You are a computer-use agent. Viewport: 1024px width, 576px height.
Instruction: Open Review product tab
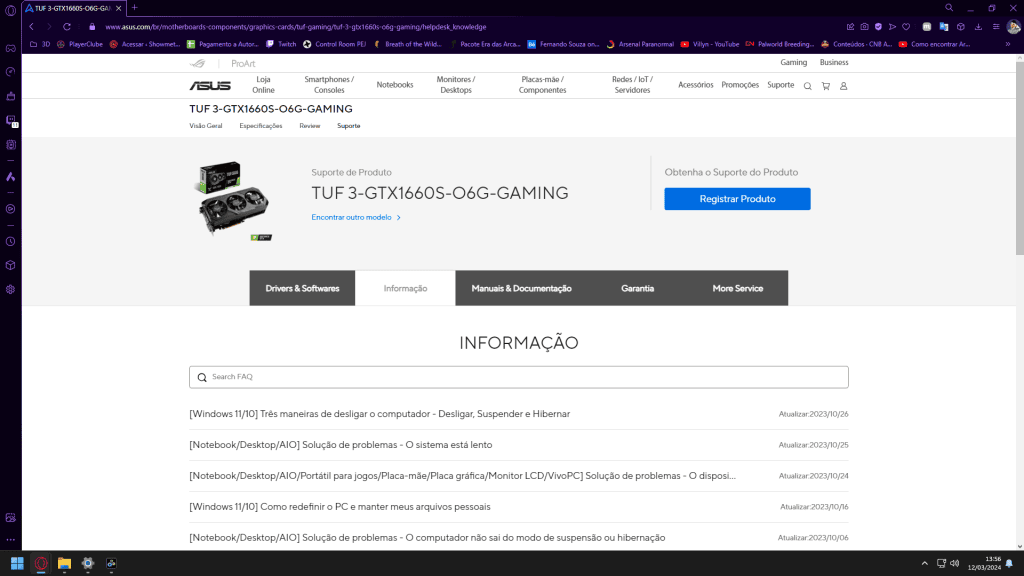(x=310, y=126)
